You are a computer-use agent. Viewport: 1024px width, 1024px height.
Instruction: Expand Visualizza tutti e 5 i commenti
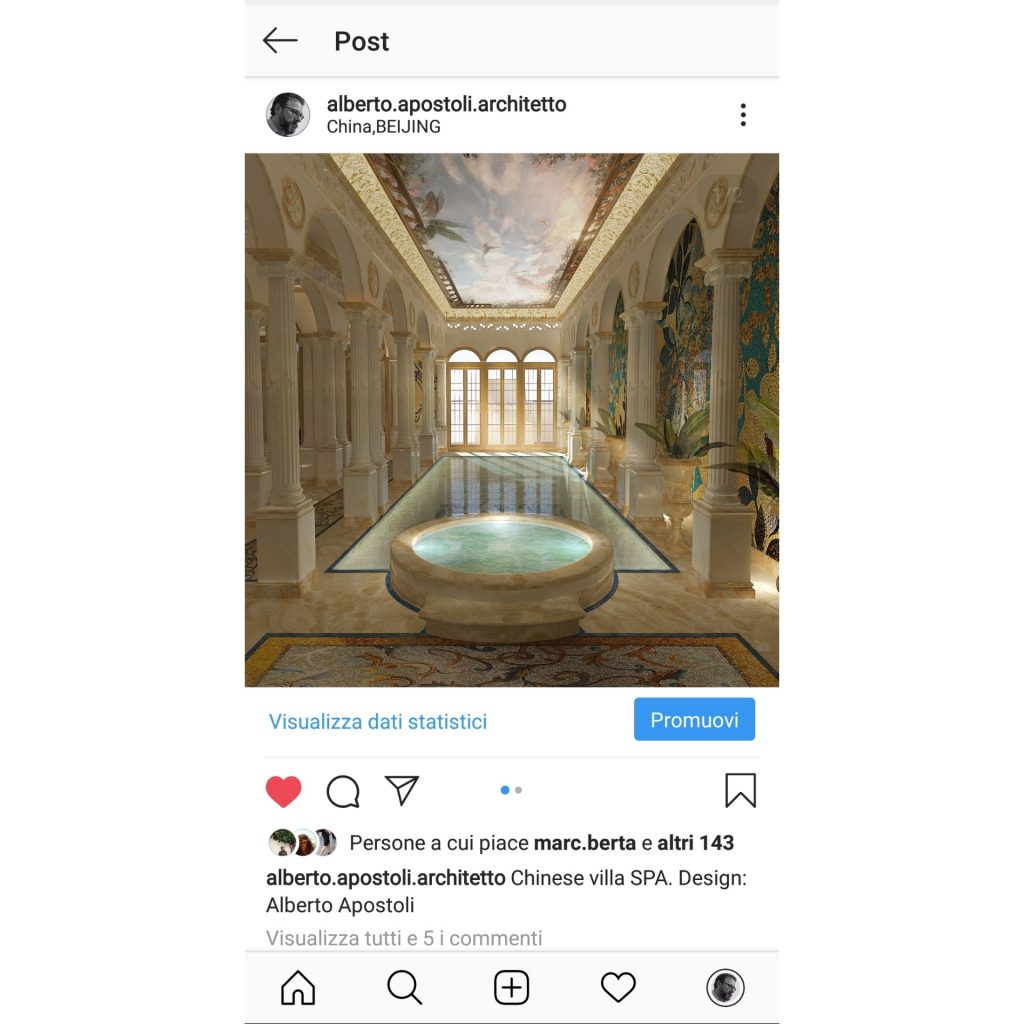click(x=404, y=938)
